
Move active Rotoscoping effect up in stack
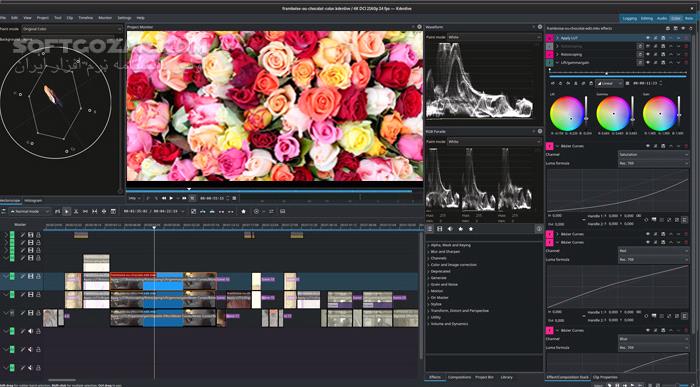point(671,54)
